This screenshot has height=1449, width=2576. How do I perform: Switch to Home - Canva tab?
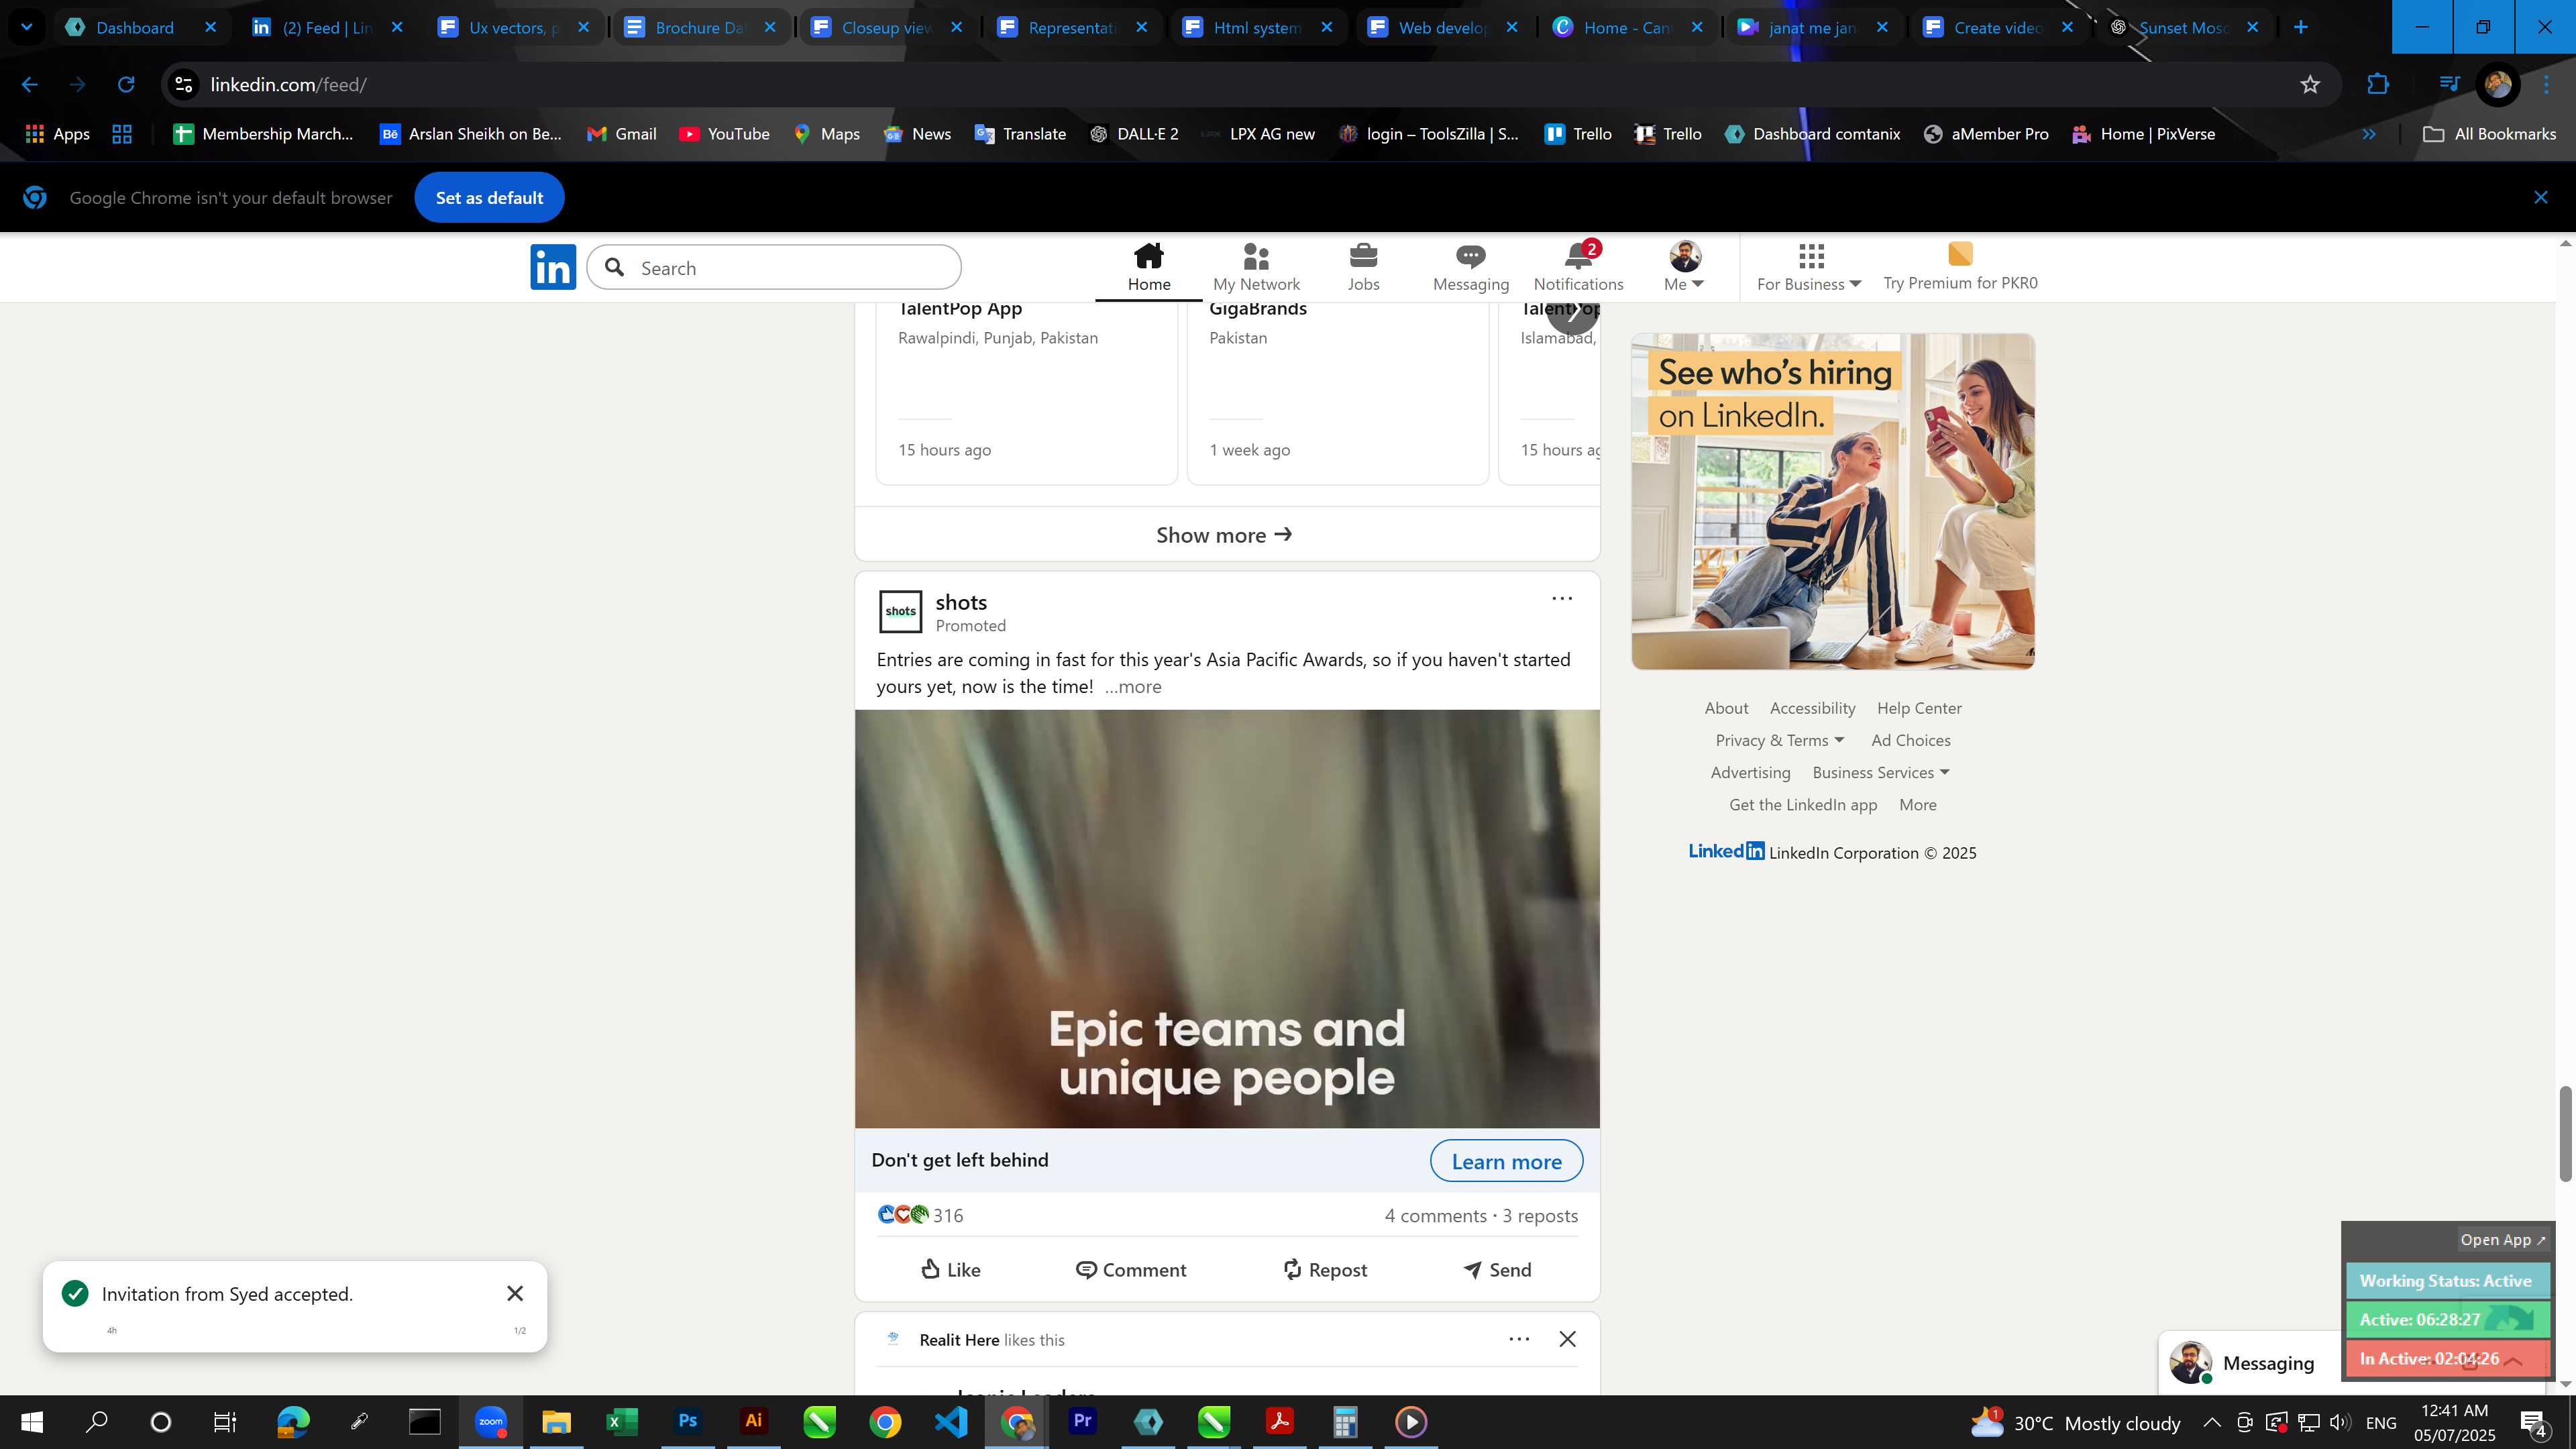(1626, 27)
